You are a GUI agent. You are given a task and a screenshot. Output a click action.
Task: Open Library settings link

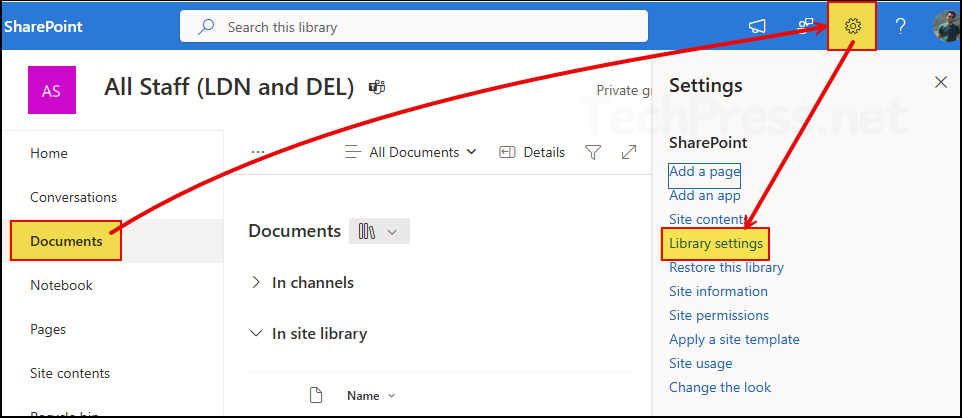click(x=716, y=244)
